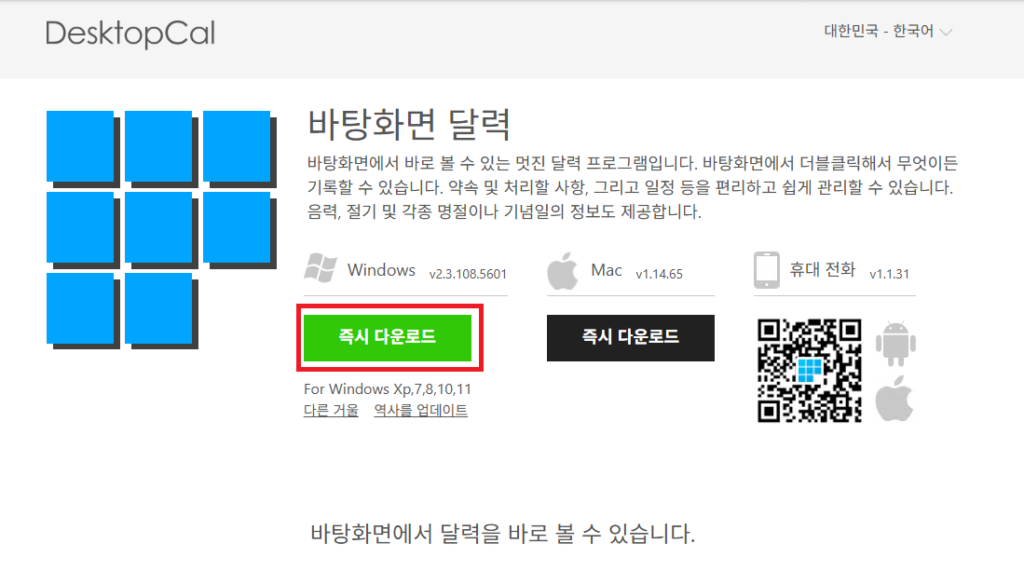Open the 다른 거울 mirror link

tap(331, 410)
